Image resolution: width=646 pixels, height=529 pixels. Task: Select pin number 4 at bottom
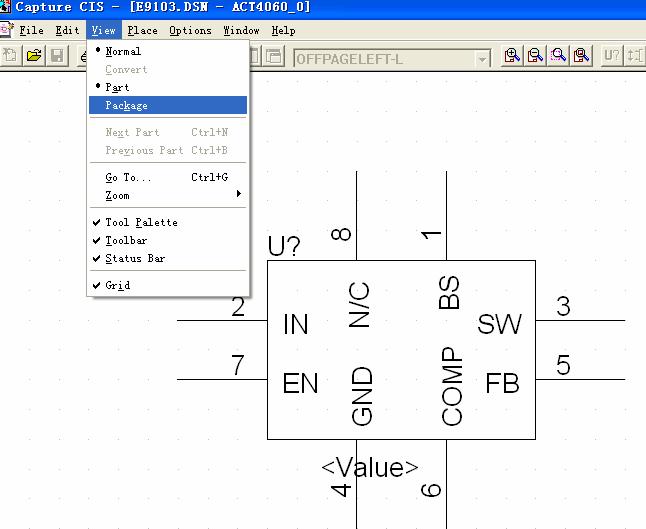341,490
